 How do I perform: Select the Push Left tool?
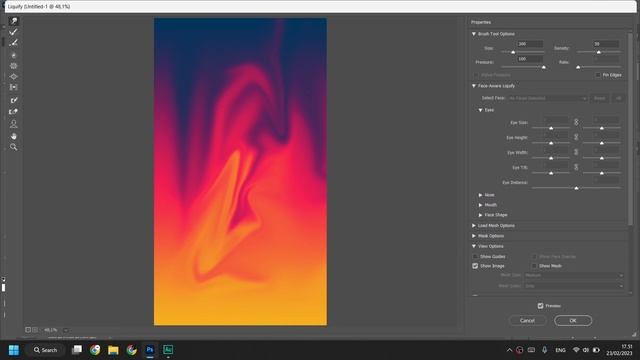pos(13,87)
